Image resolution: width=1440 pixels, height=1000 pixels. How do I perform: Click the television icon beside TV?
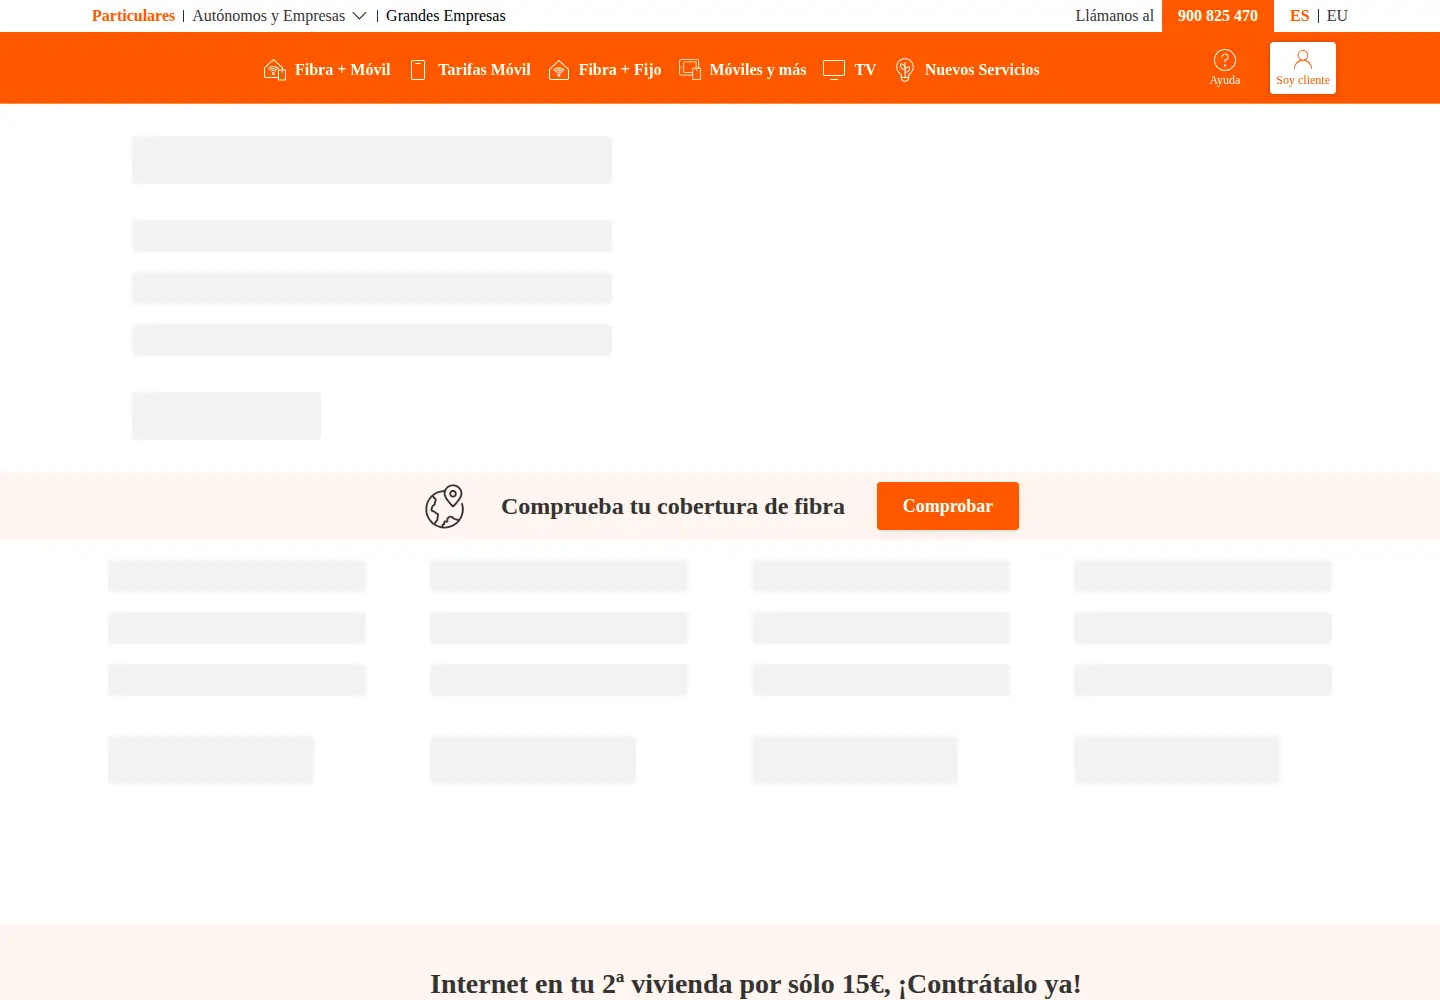tap(834, 70)
